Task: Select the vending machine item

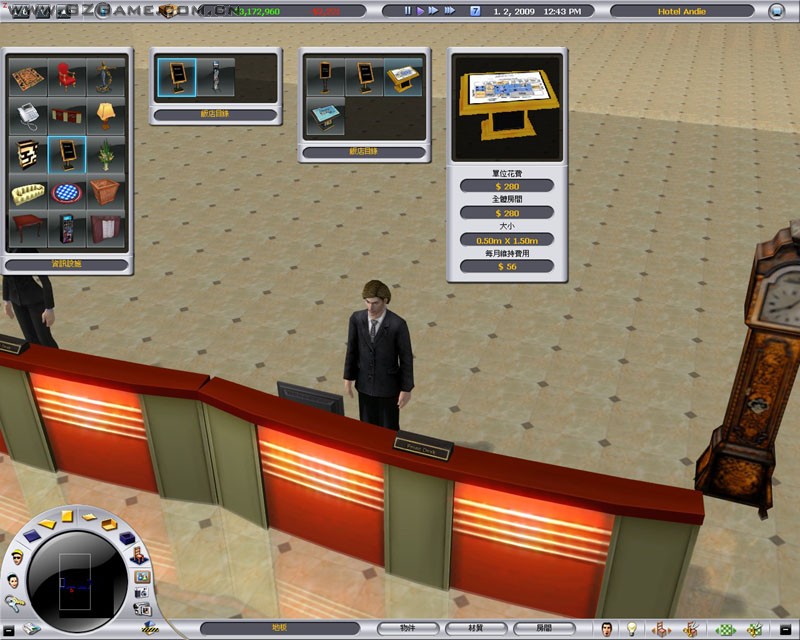Action: pyautogui.click(x=67, y=230)
